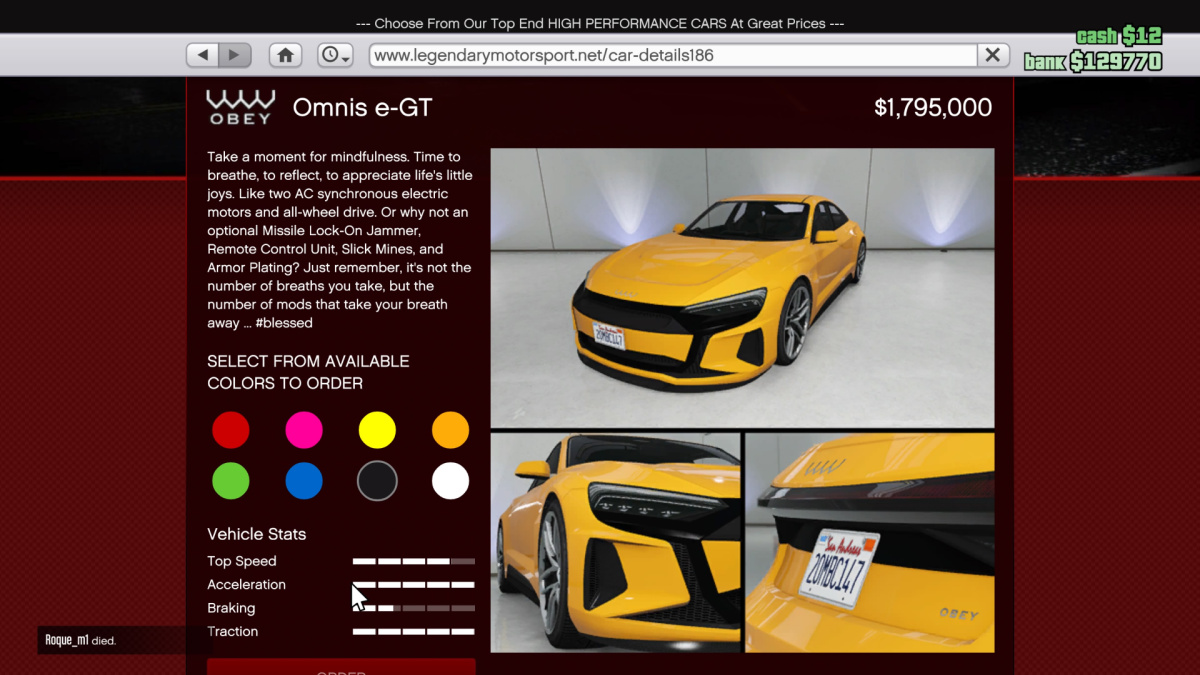Click the browser back arrow button

203,55
